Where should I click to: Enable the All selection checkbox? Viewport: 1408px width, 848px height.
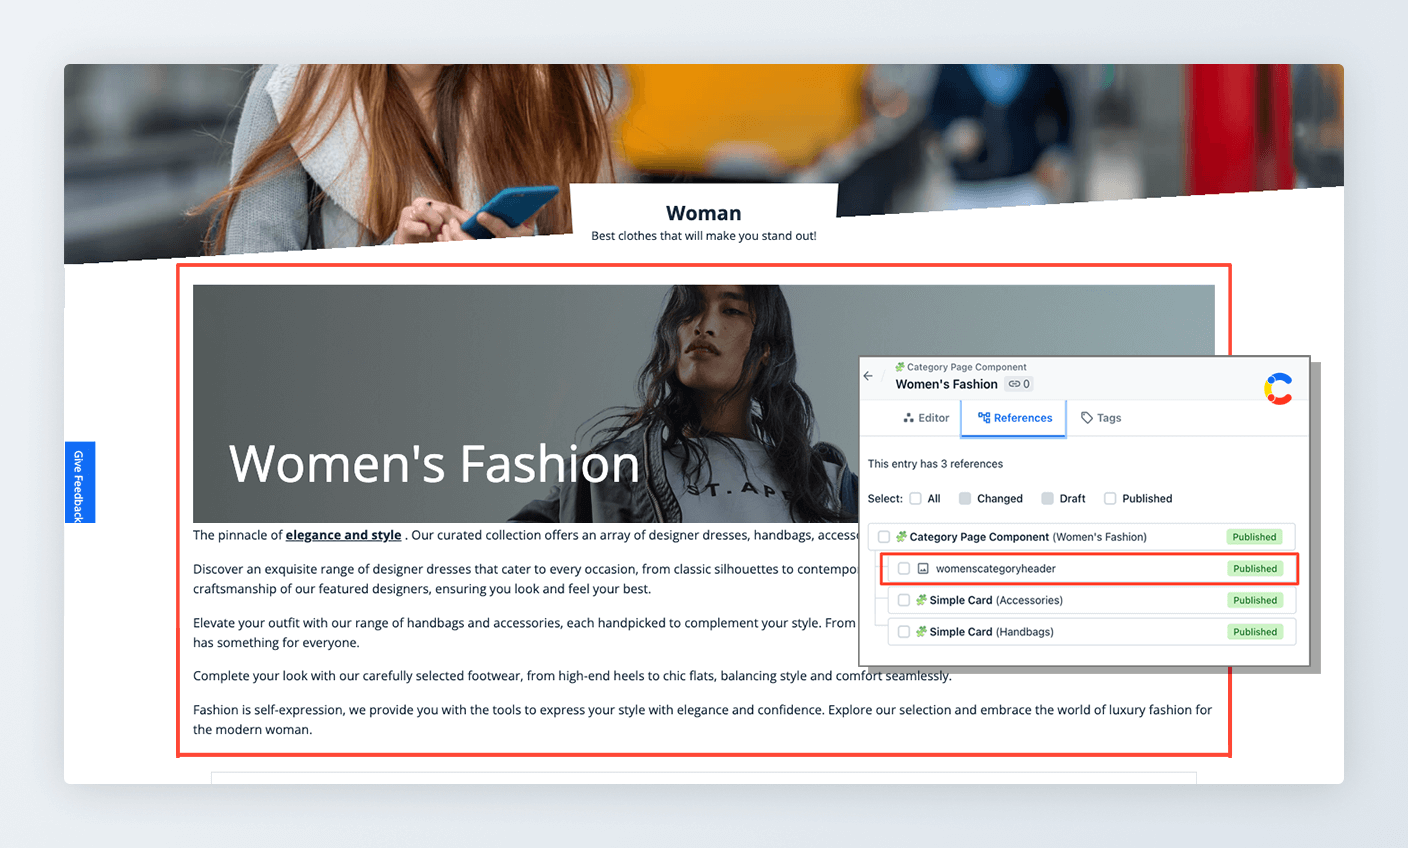tap(915, 498)
